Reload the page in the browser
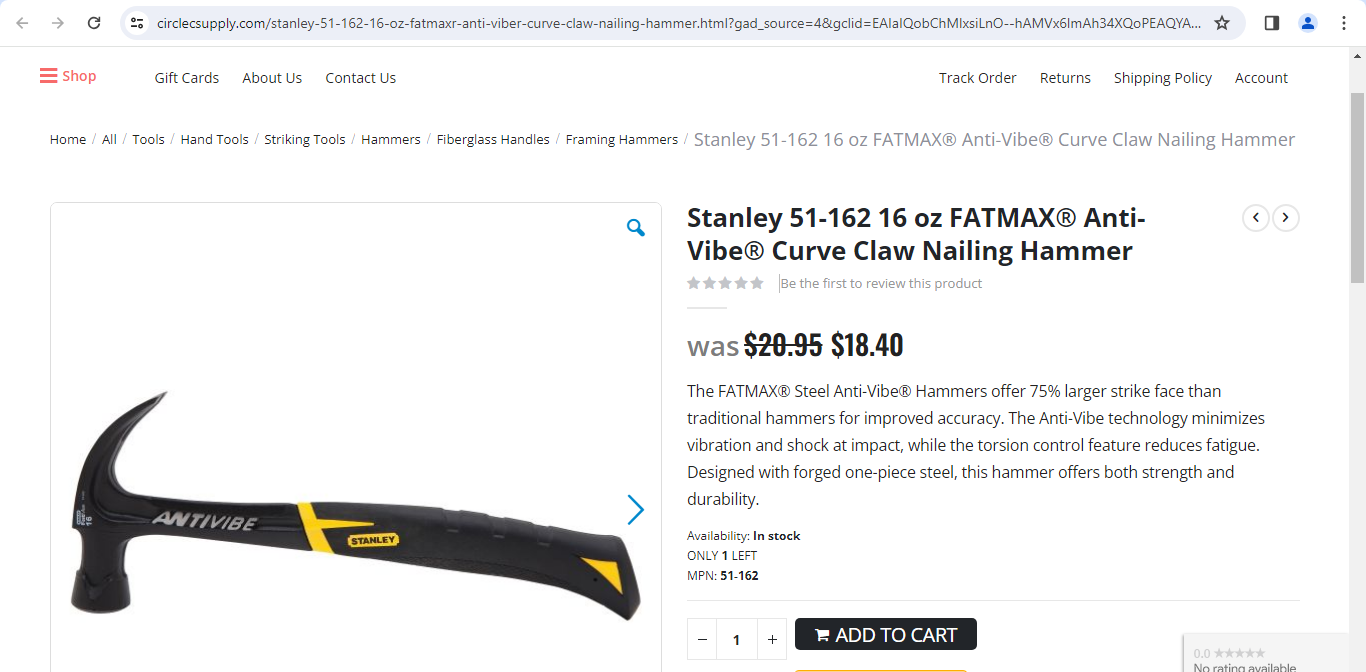1366x672 pixels. (x=94, y=22)
